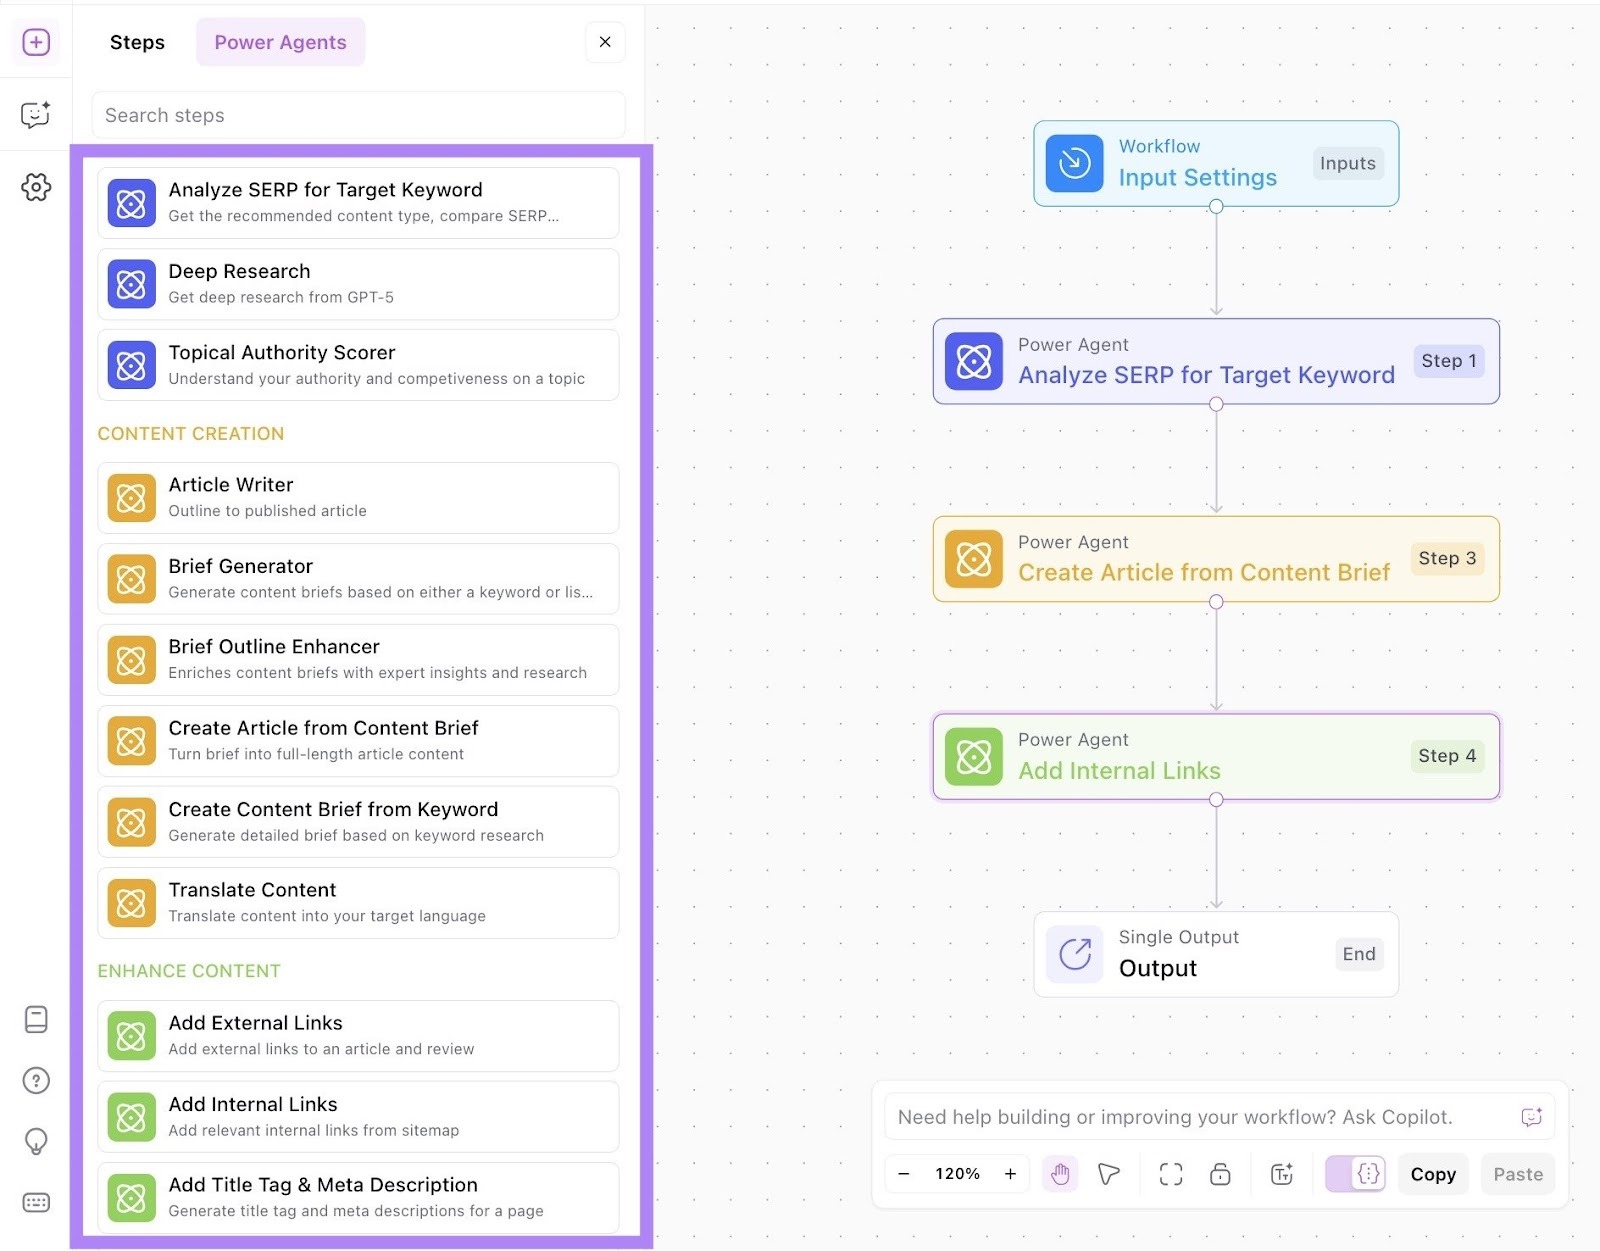Zoom in with the plus button
The image size is (1600, 1251).
(x=1010, y=1174)
